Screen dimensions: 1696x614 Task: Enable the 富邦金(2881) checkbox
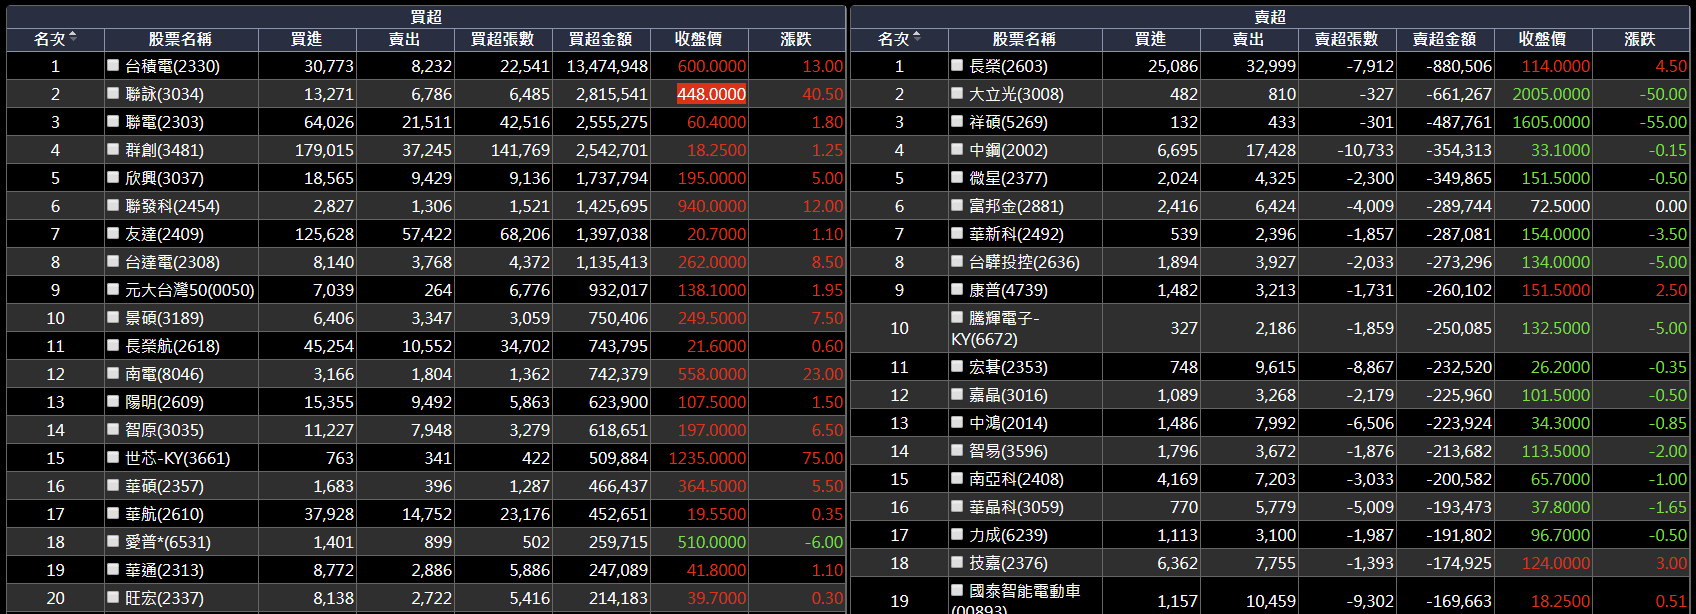pyautogui.click(x=957, y=205)
